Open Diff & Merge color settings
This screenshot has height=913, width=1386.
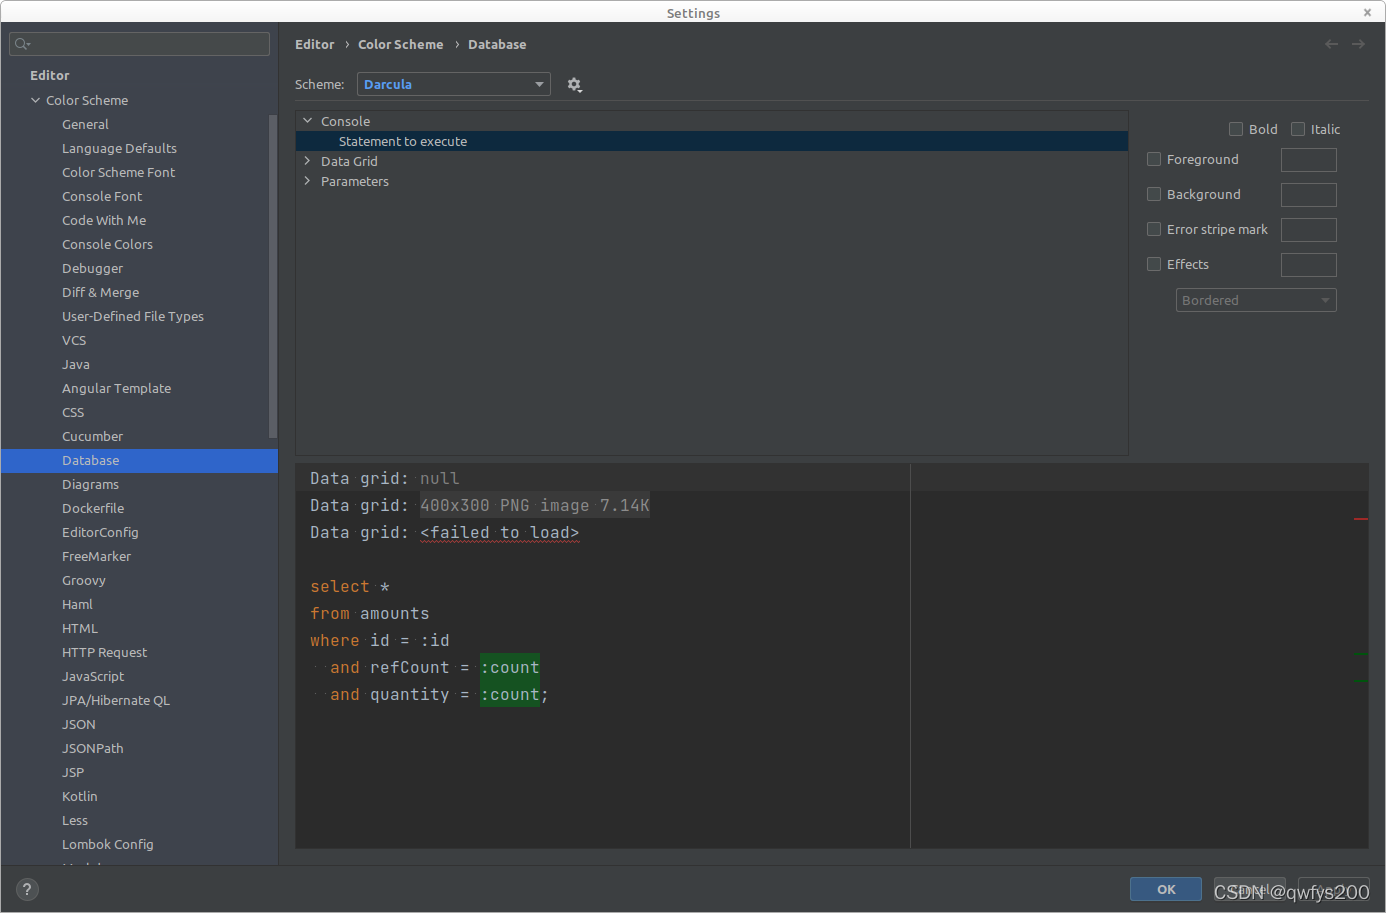coord(100,292)
